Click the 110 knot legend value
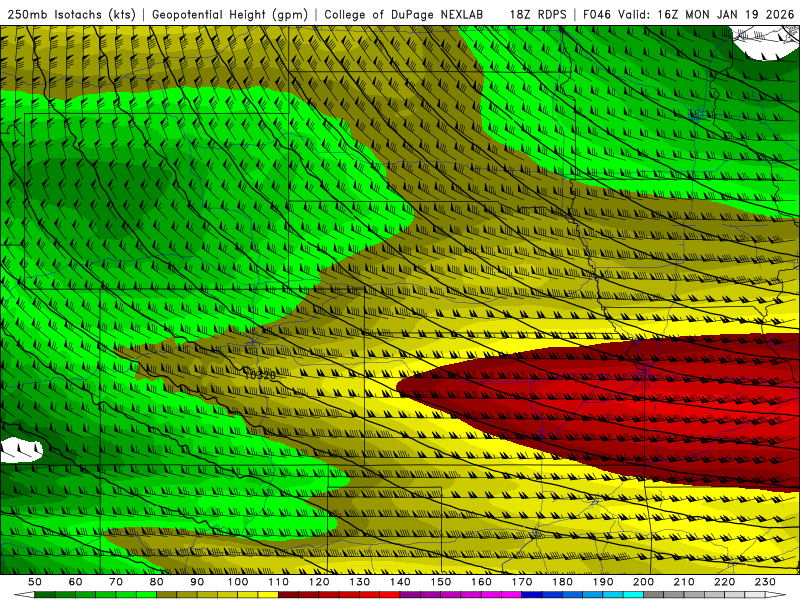 tap(279, 582)
